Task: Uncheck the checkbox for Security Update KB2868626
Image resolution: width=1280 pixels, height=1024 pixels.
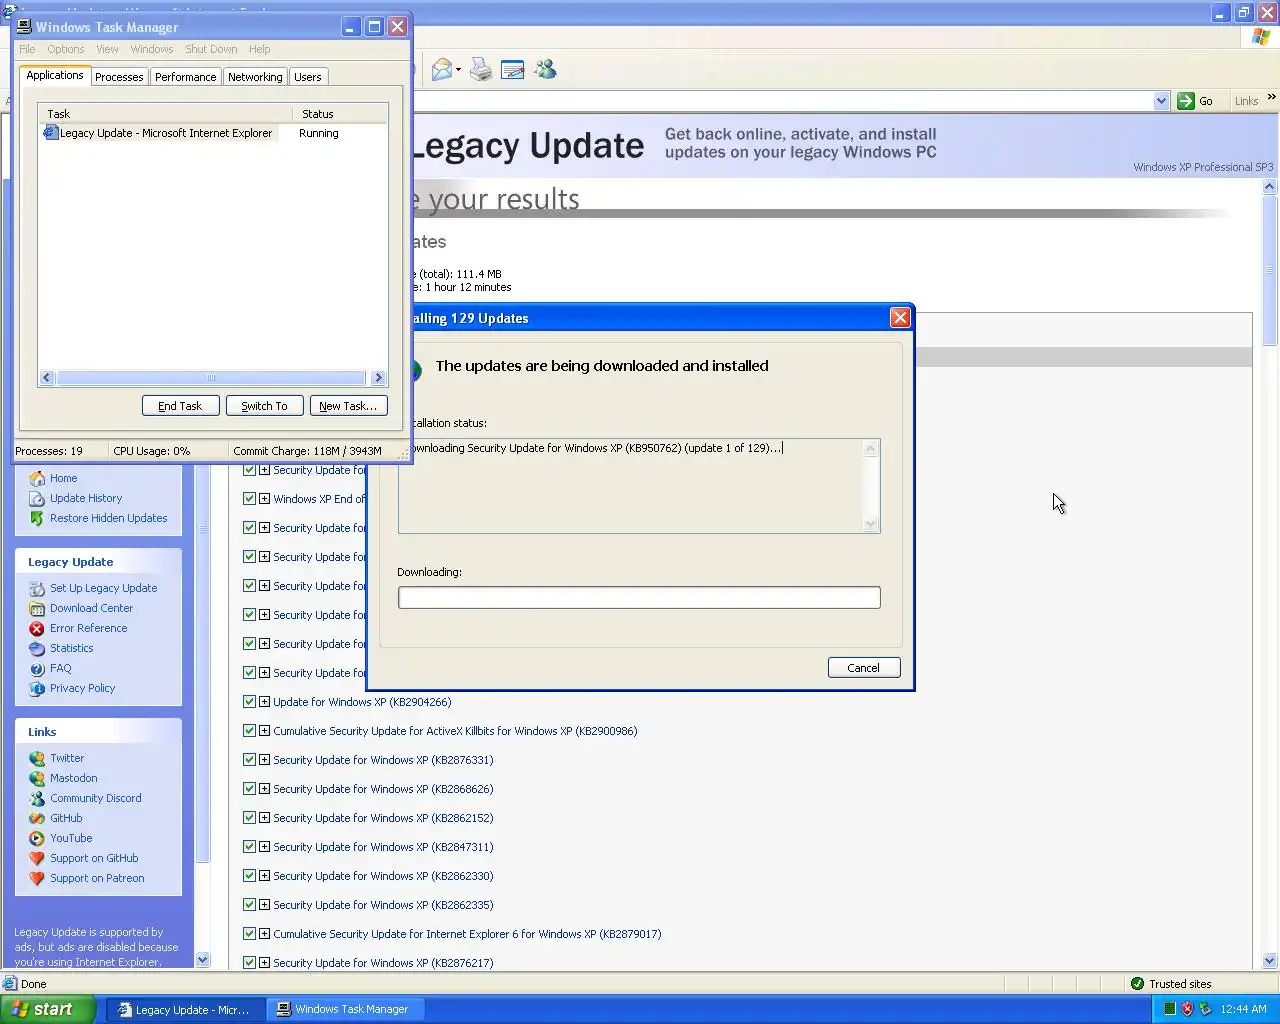Action: (250, 789)
